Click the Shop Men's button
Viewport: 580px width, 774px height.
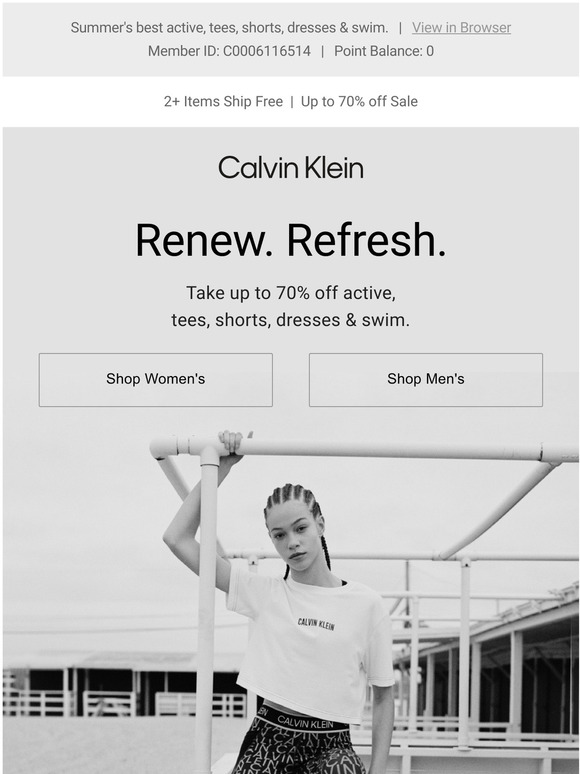pos(425,380)
